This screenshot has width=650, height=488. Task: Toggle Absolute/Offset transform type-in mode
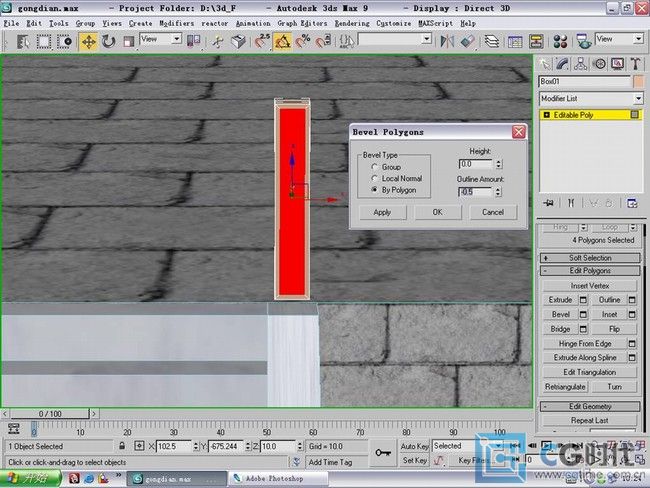point(139,446)
